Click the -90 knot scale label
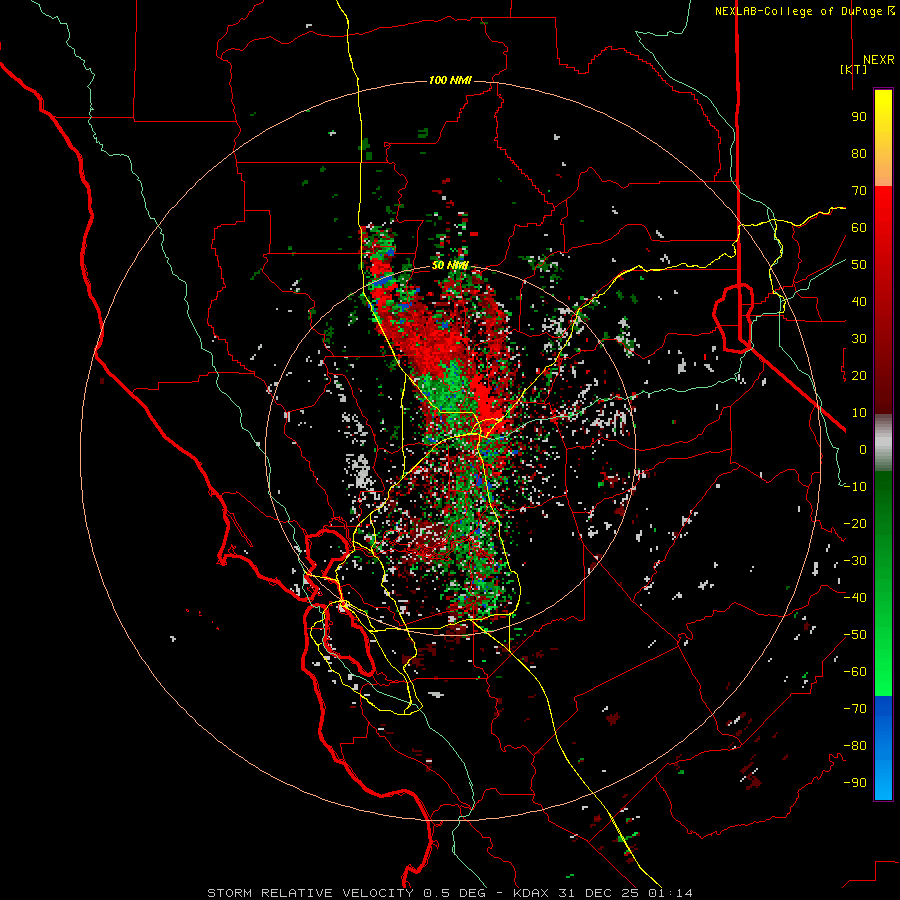The image size is (900, 900). point(855,783)
